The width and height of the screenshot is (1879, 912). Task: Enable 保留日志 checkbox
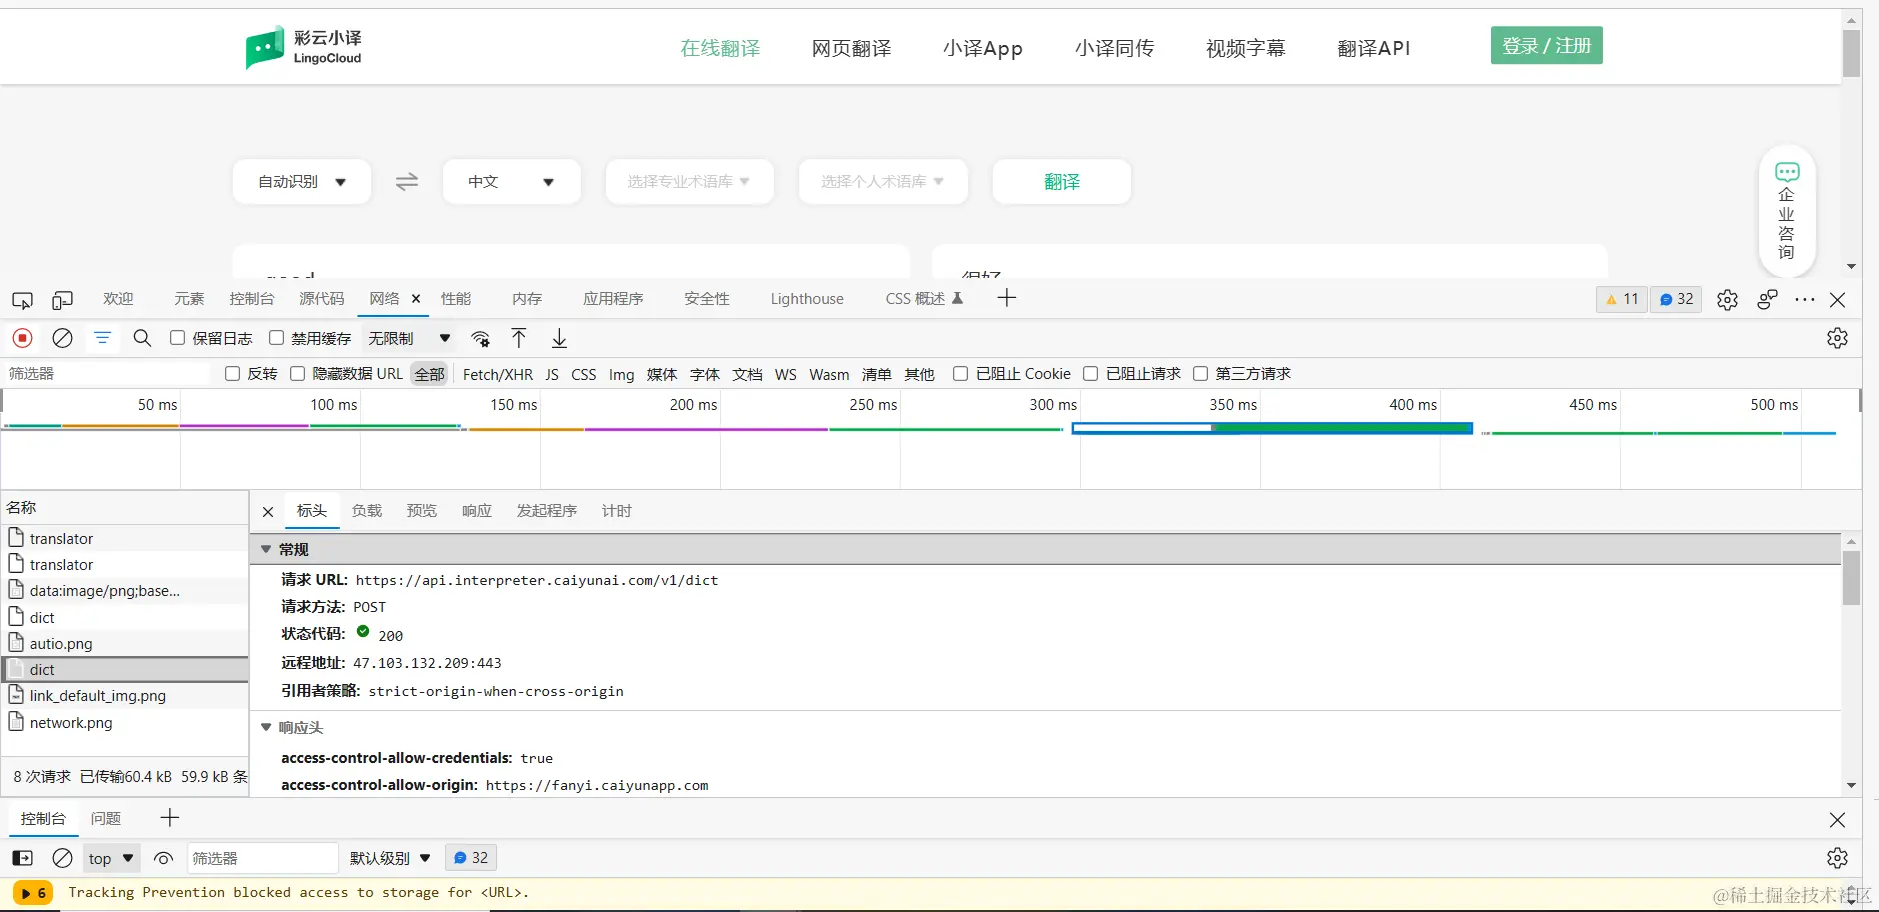(x=177, y=338)
